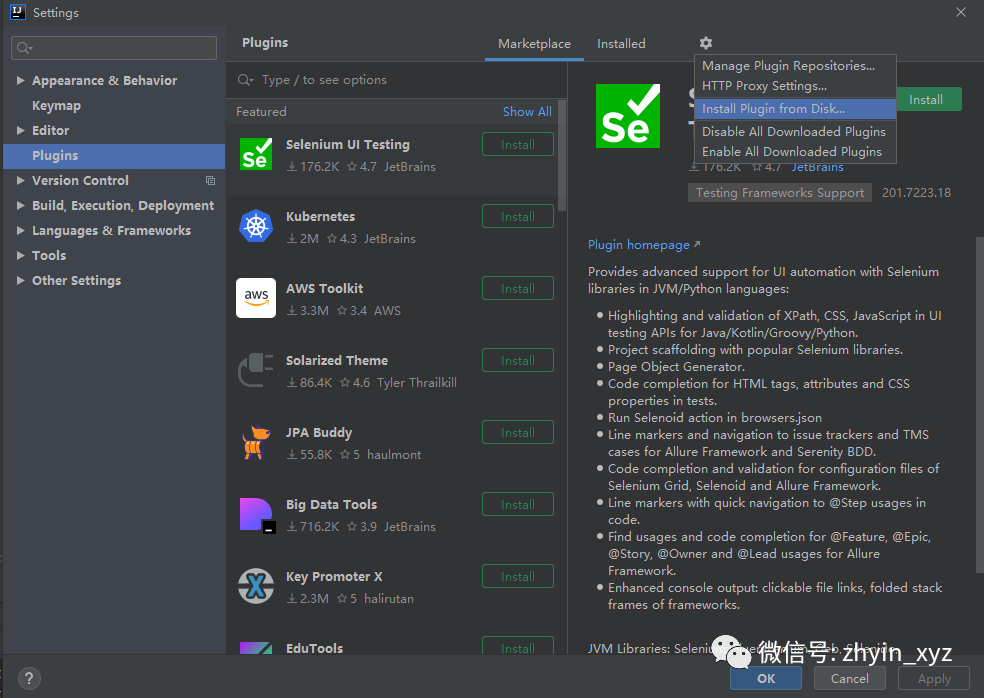Click the JetBrains vendor link in details

[x=817, y=167]
